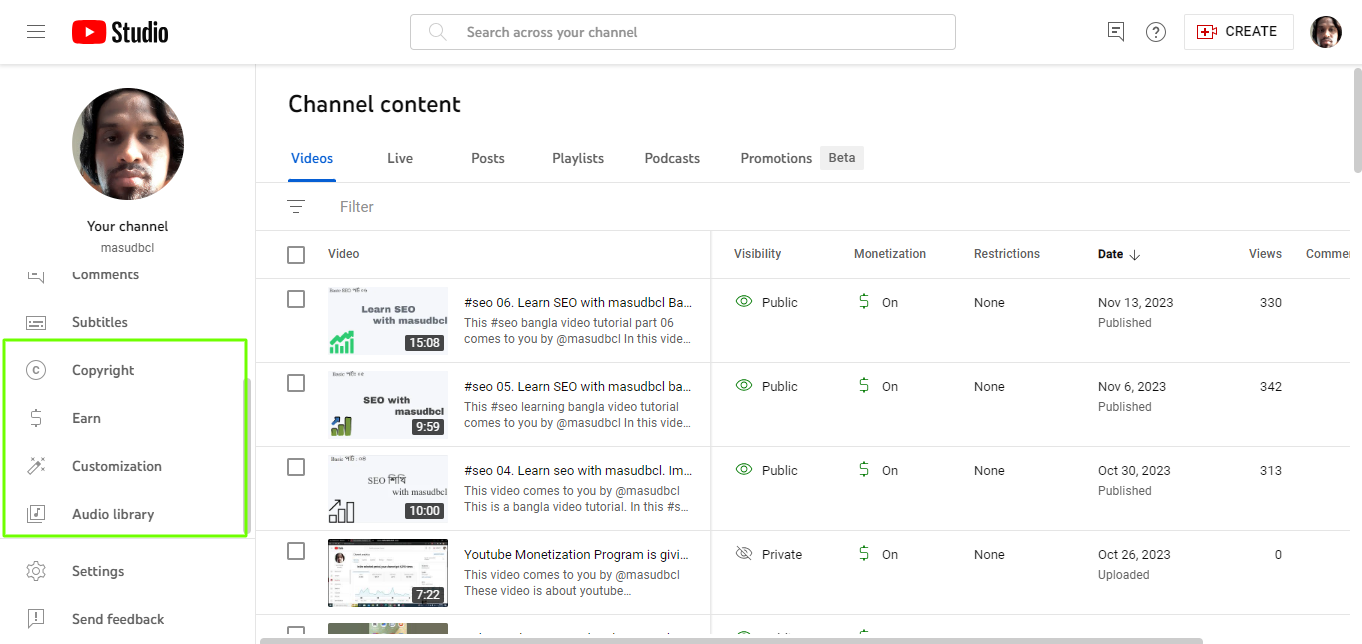Click the 'Nov 13, 2023' date cell
This screenshot has height=644, width=1362.
[1136, 302]
